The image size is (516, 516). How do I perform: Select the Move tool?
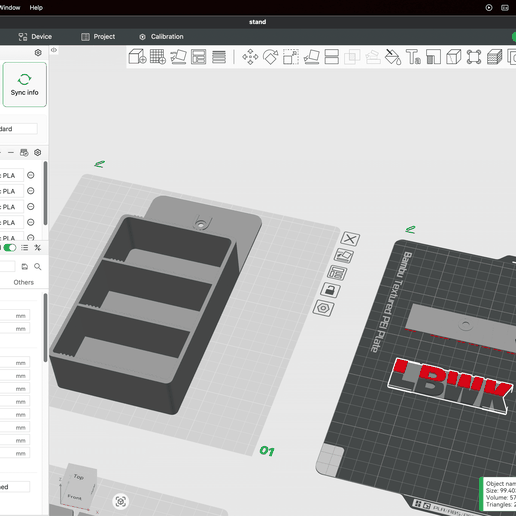[x=250, y=57]
